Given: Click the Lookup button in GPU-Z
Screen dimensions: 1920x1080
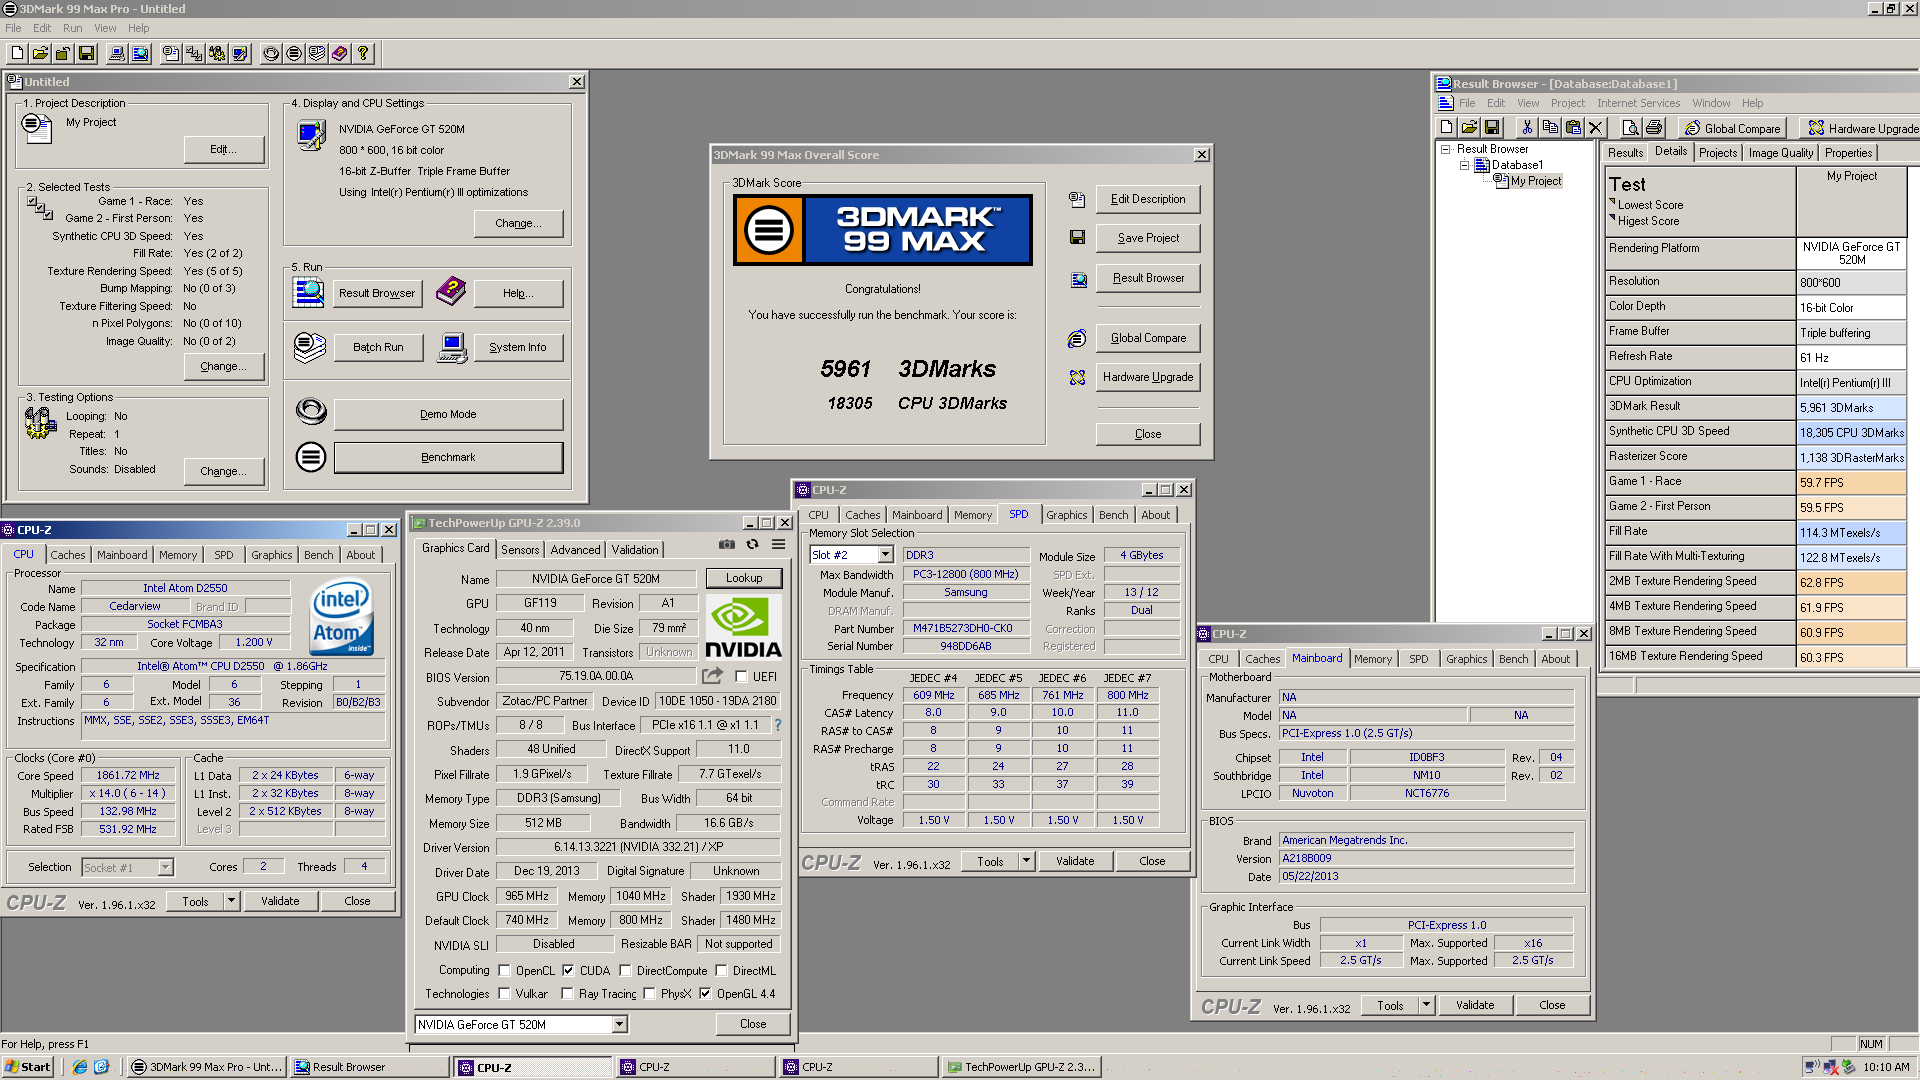Looking at the screenshot, I should (744, 578).
